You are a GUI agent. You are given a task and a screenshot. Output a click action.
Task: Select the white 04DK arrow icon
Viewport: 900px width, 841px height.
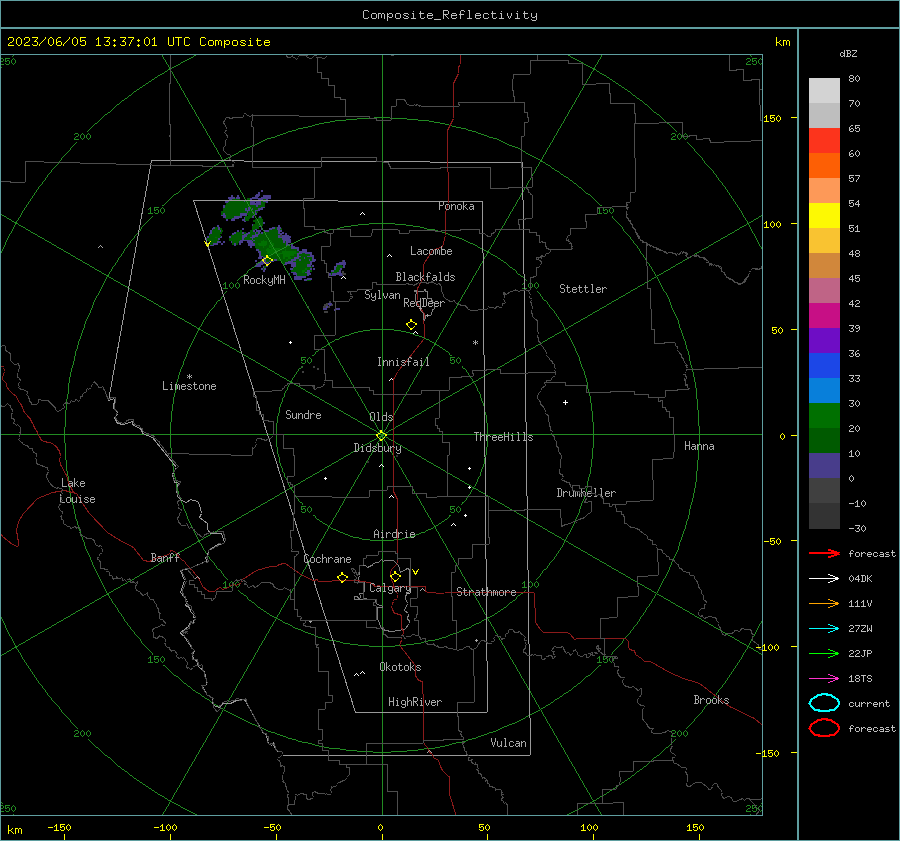click(x=824, y=578)
